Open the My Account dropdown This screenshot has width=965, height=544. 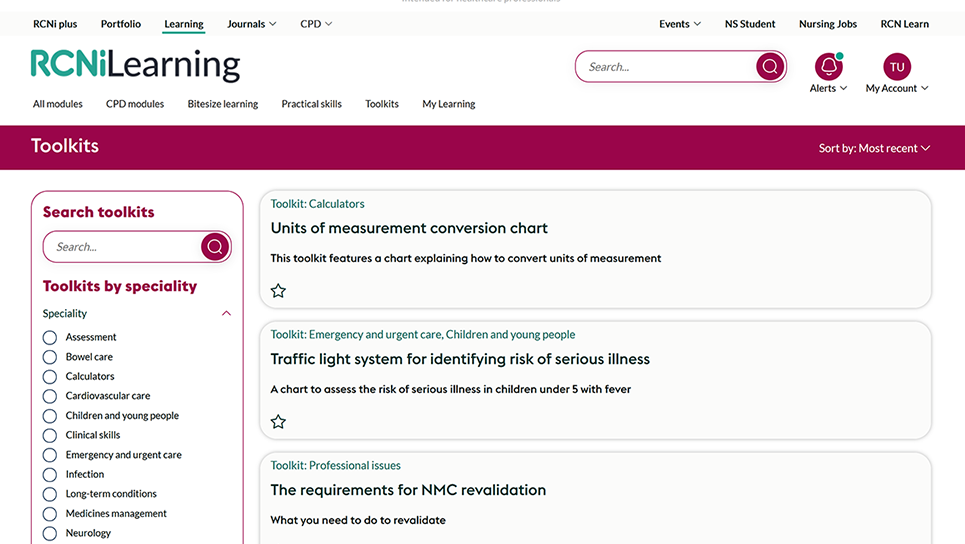tap(897, 88)
